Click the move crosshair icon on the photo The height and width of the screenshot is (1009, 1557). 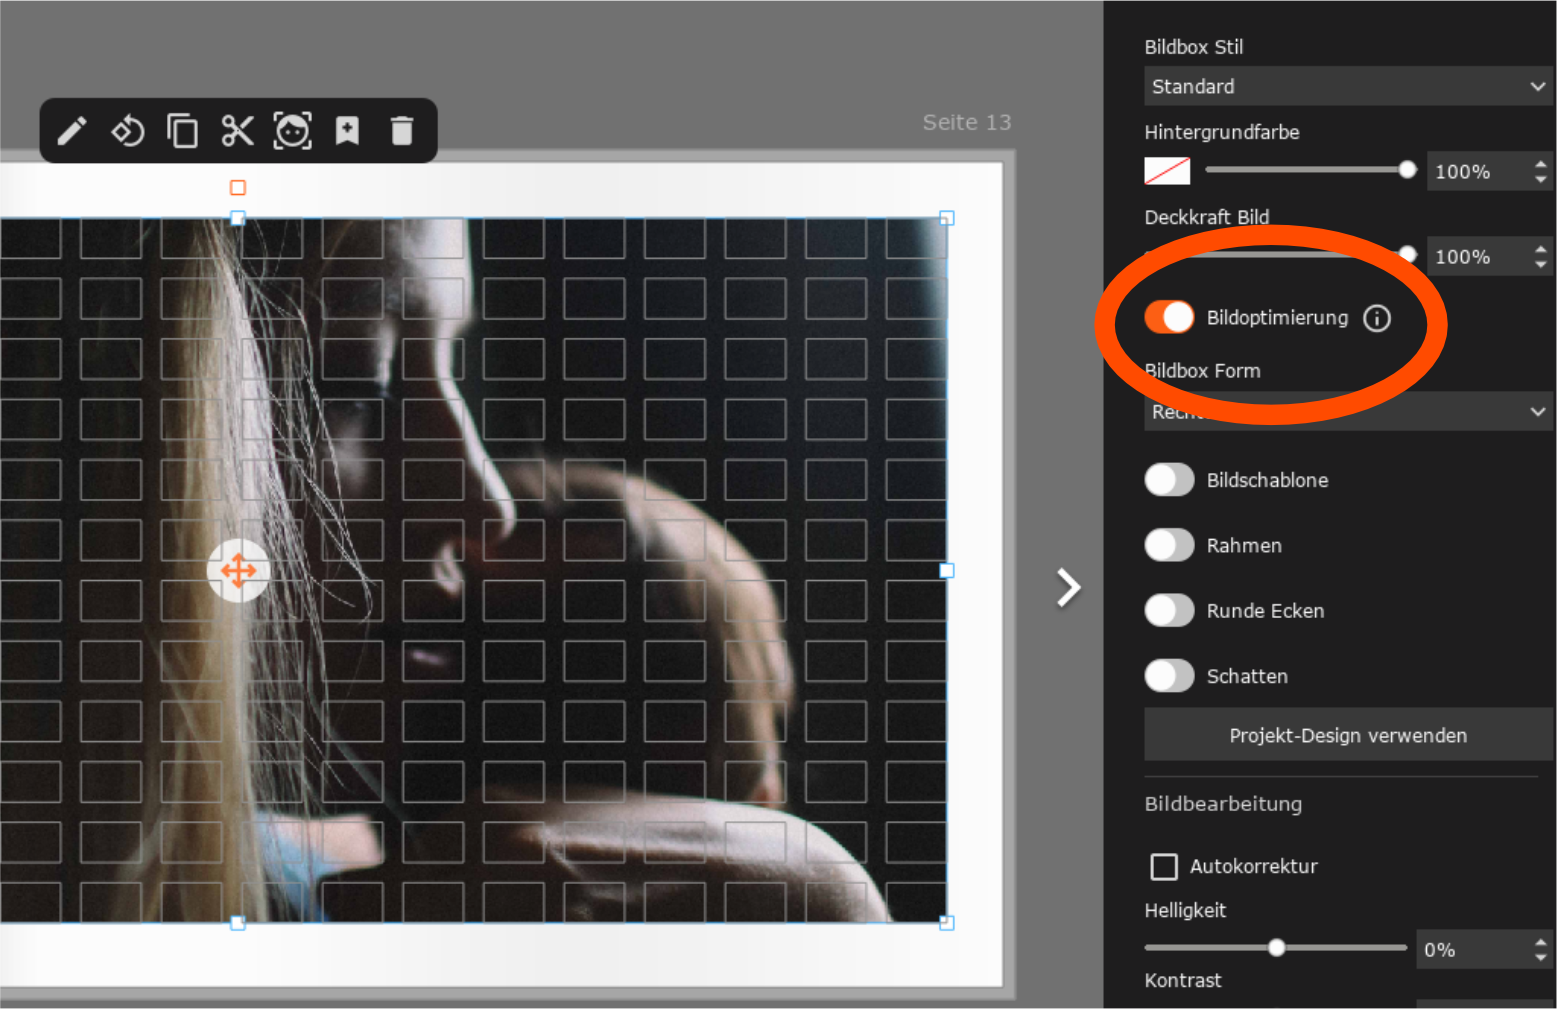click(238, 571)
